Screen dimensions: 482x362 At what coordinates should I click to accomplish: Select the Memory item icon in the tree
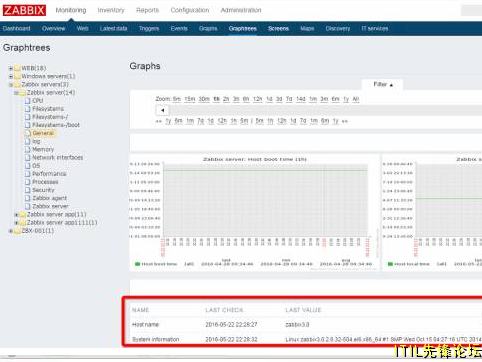28,149
